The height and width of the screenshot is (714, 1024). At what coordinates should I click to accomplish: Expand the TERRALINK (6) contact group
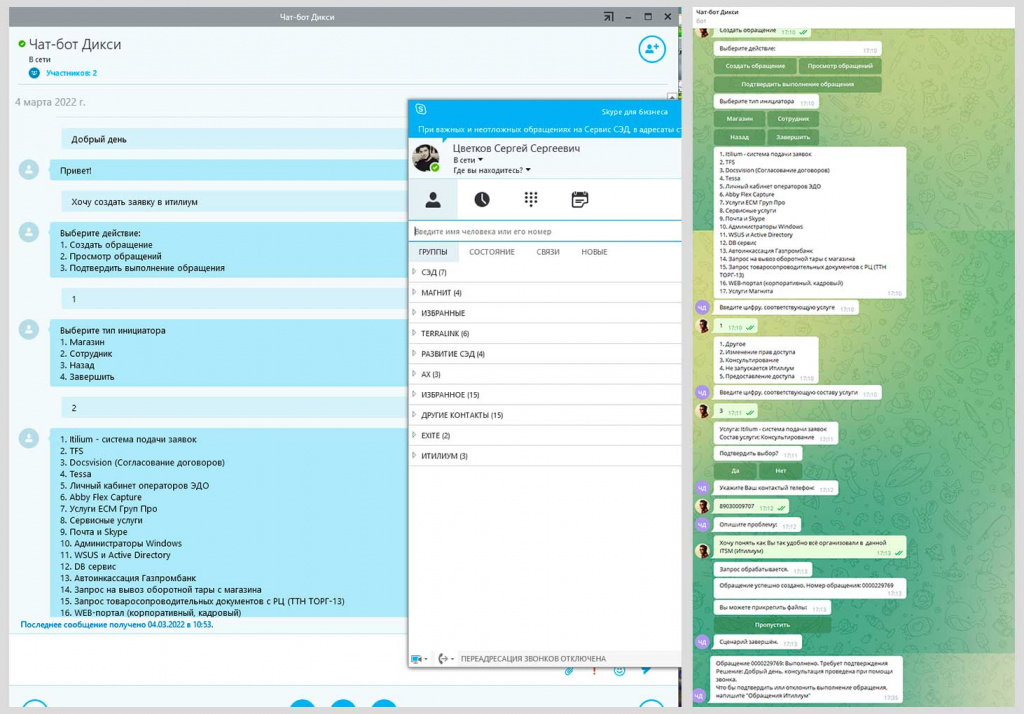(x=445, y=334)
